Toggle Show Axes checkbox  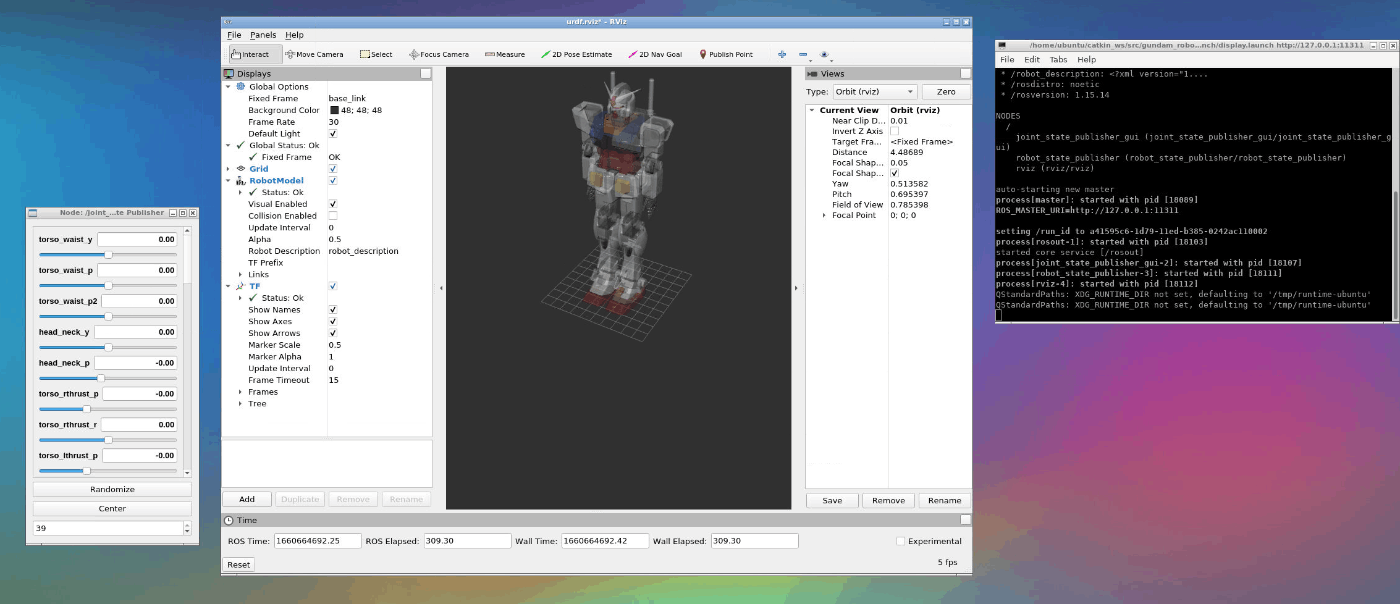[x=333, y=322]
